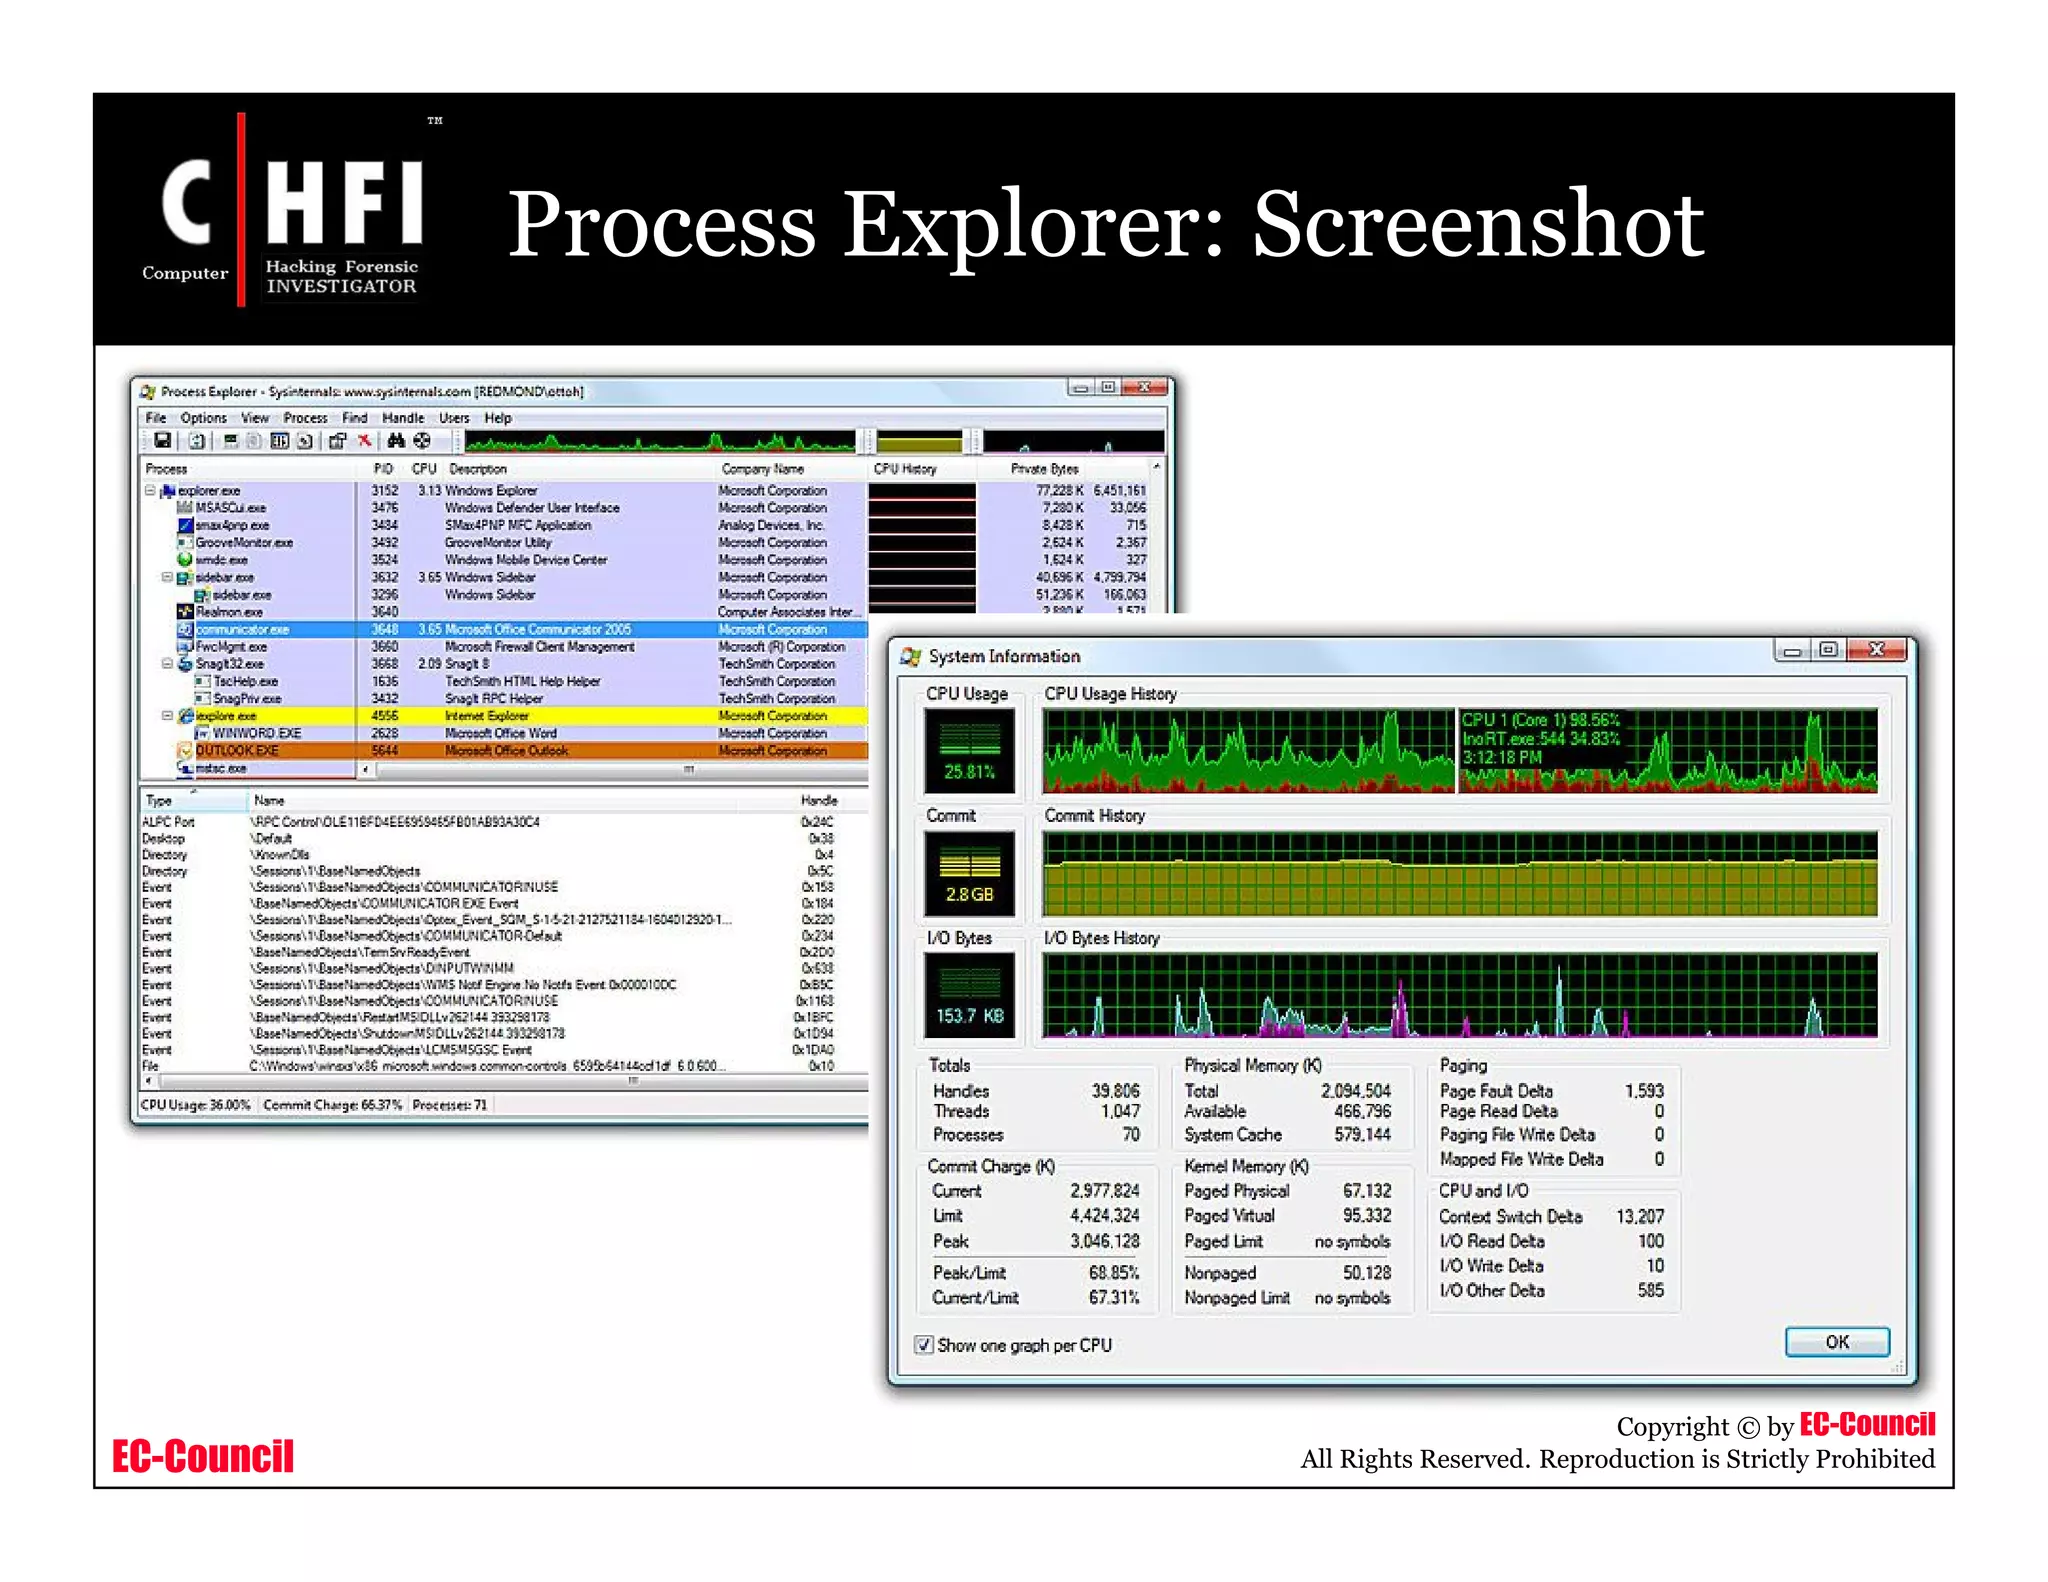Click the Save toolbar icon
Image resolution: width=2048 pixels, height=1582 pixels.
point(162,441)
